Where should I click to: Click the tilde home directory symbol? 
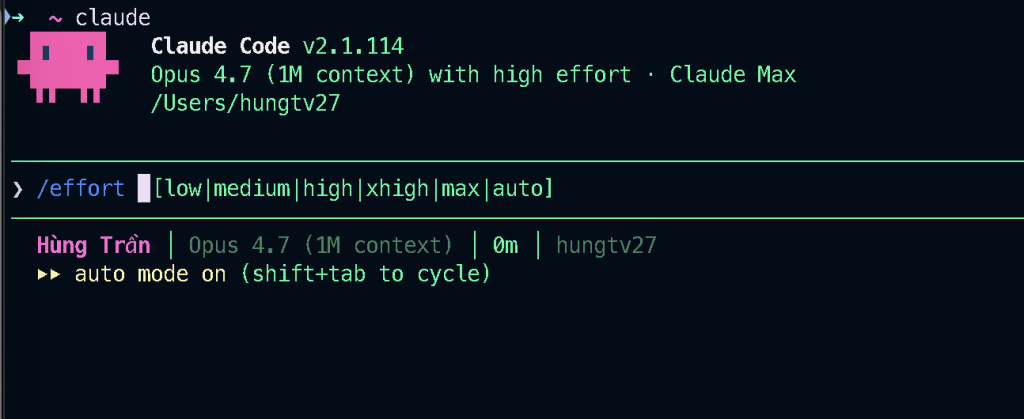pyautogui.click(x=55, y=17)
